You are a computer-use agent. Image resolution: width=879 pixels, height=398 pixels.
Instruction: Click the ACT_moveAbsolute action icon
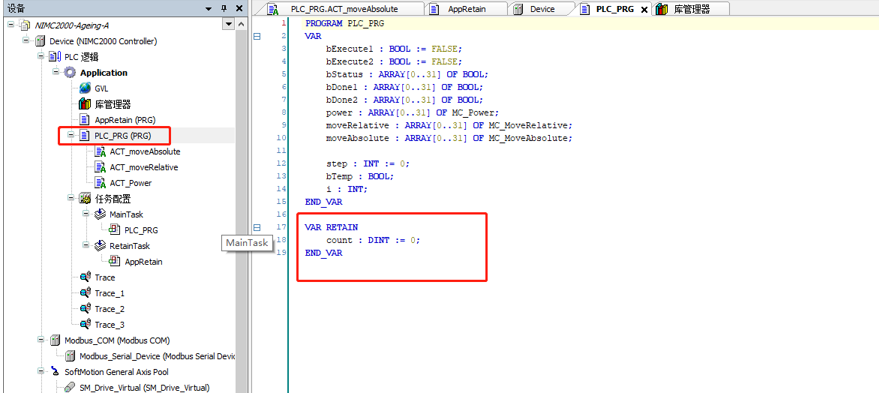click(100, 151)
